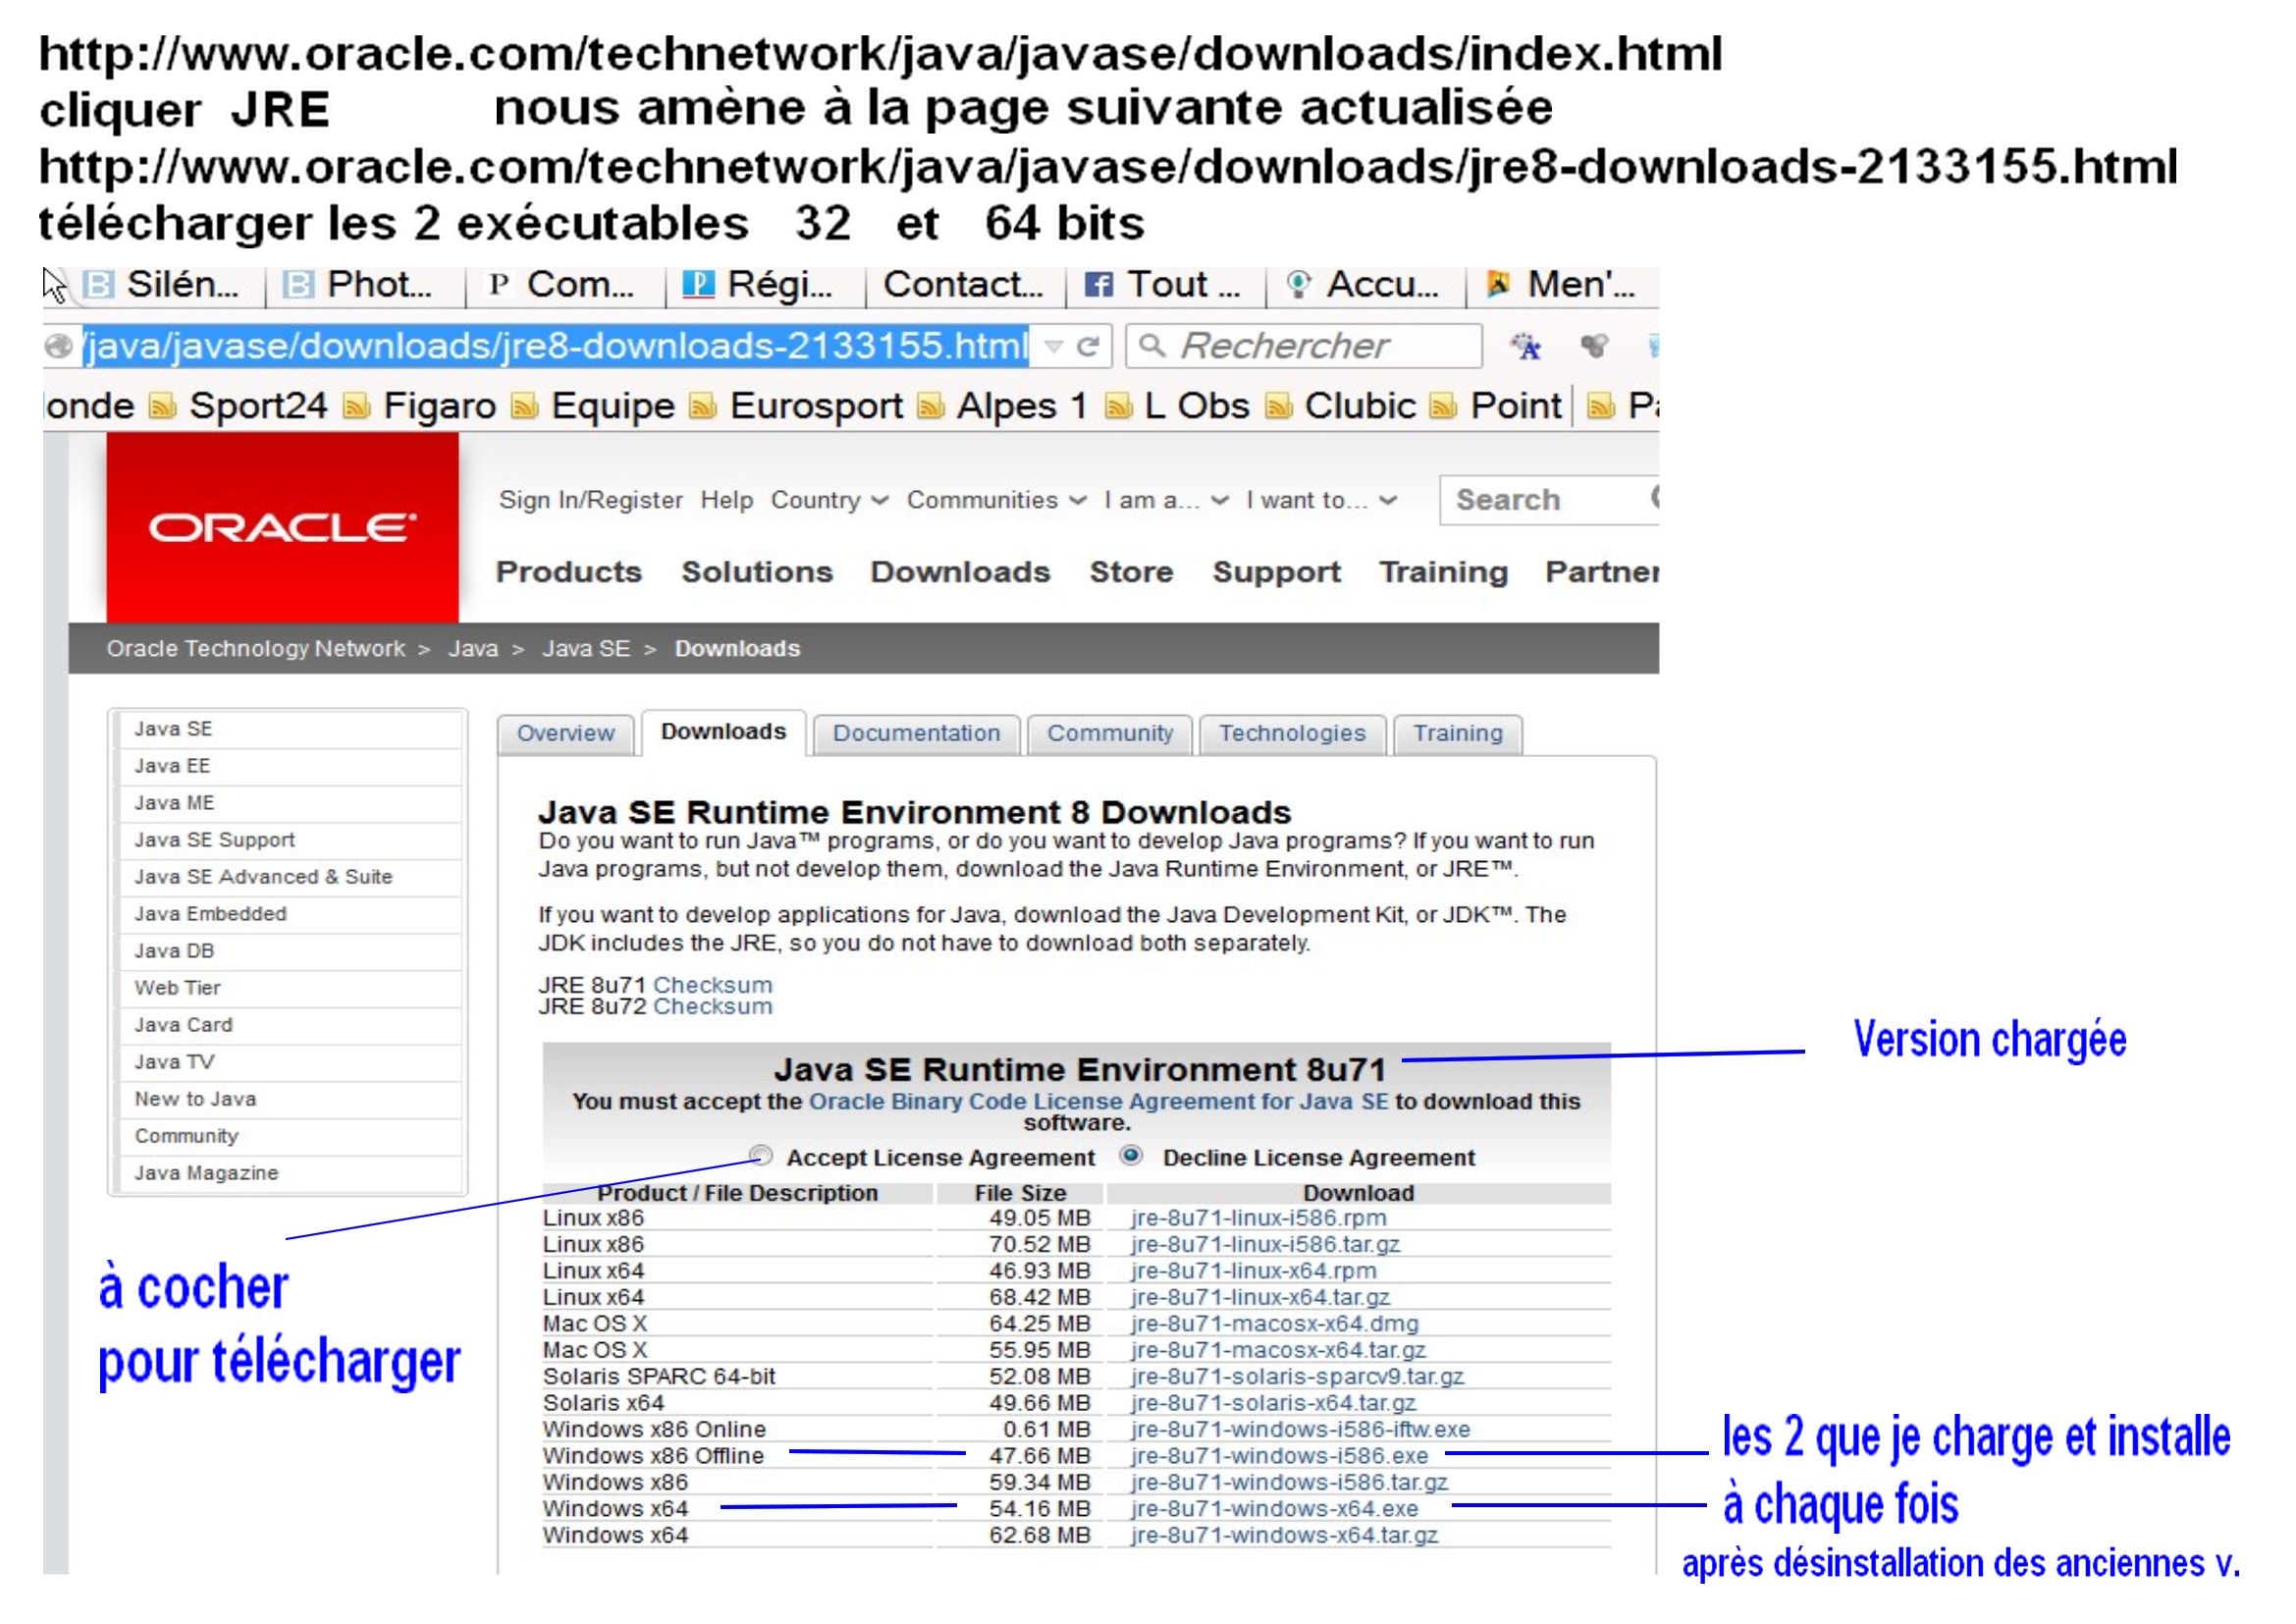The height and width of the screenshot is (1624, 2296).
Task: Expand the Communities menu
Action: click(x=997, y=500)
